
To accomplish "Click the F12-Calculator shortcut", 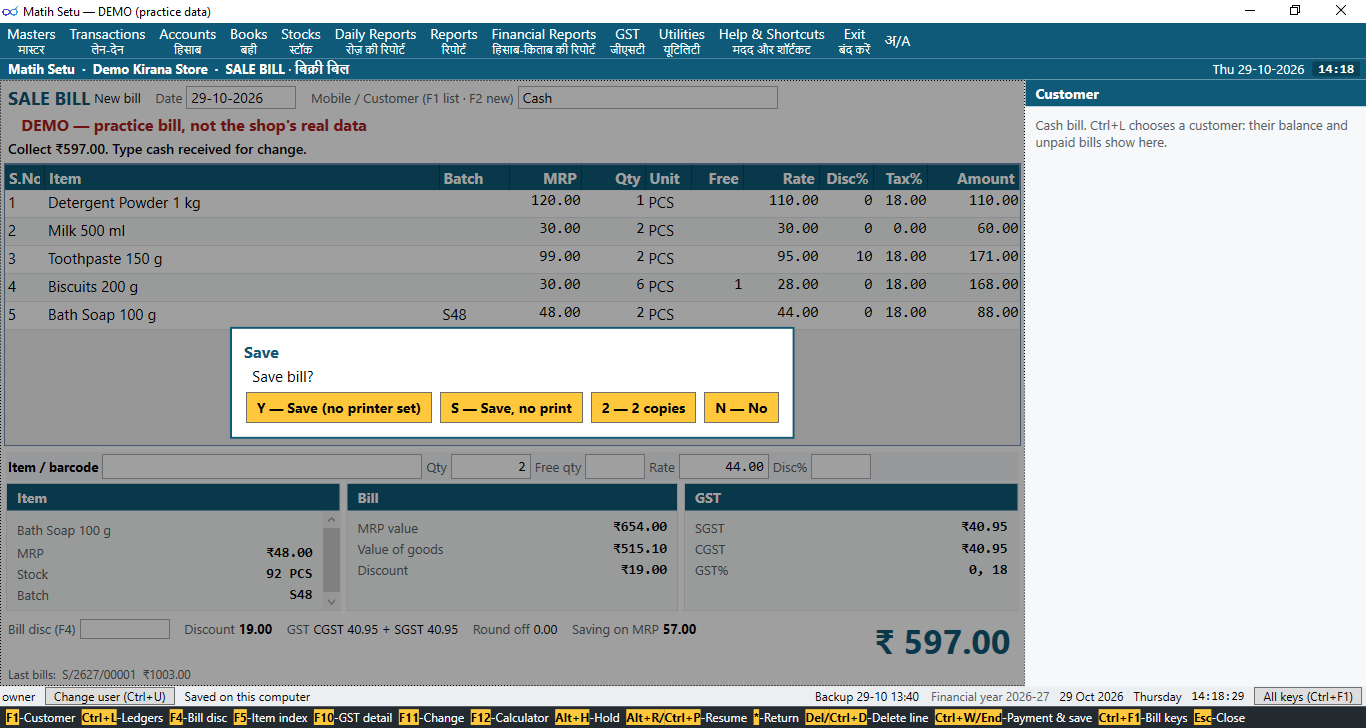I will click(509, 718).
